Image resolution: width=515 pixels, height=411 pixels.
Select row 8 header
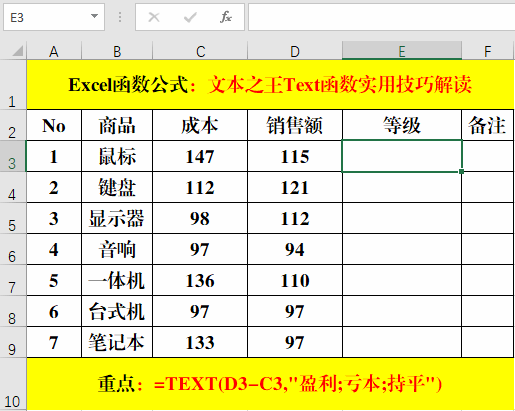tap(13, 311)
